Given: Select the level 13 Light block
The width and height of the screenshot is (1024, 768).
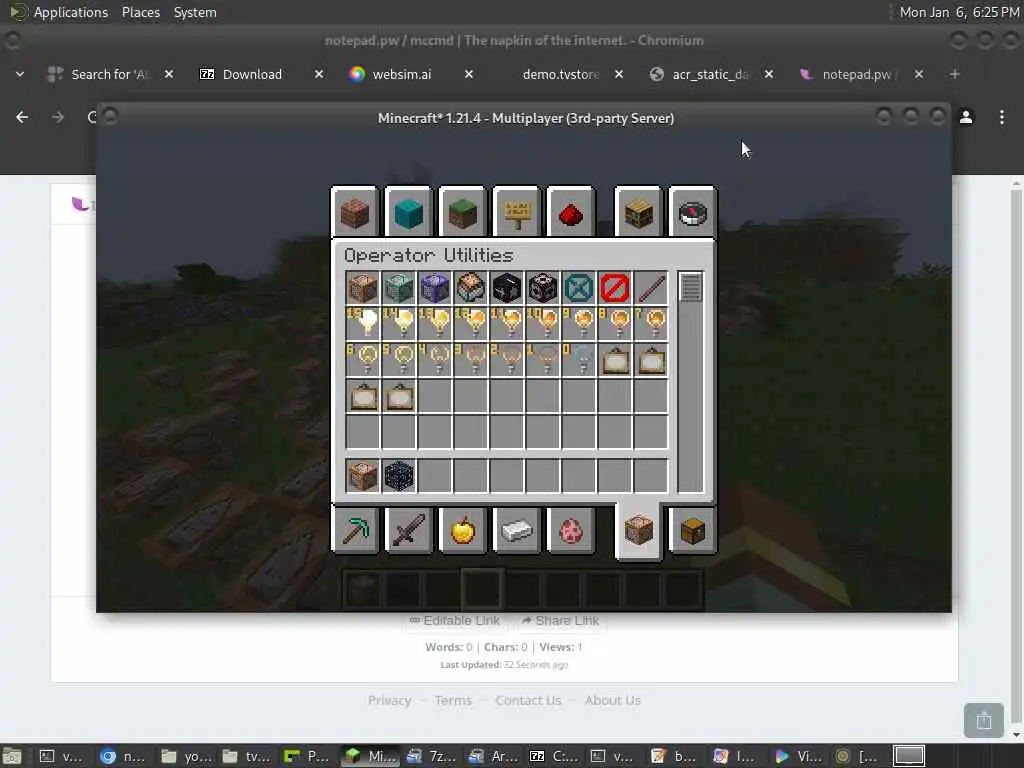Looking at the screenshot, I should [x=434, y=324].
